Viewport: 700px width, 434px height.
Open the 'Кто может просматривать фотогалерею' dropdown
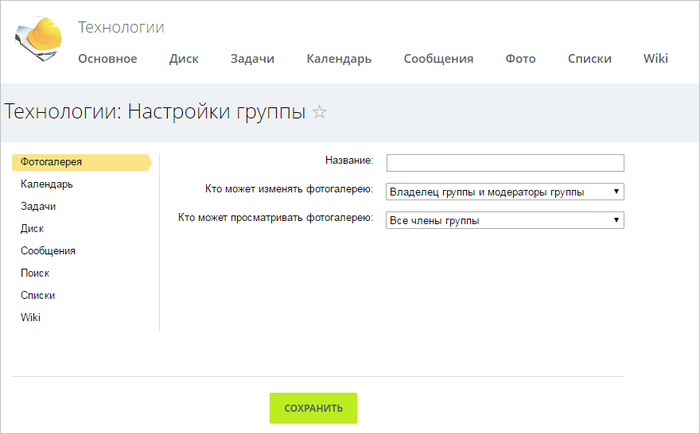505,220
